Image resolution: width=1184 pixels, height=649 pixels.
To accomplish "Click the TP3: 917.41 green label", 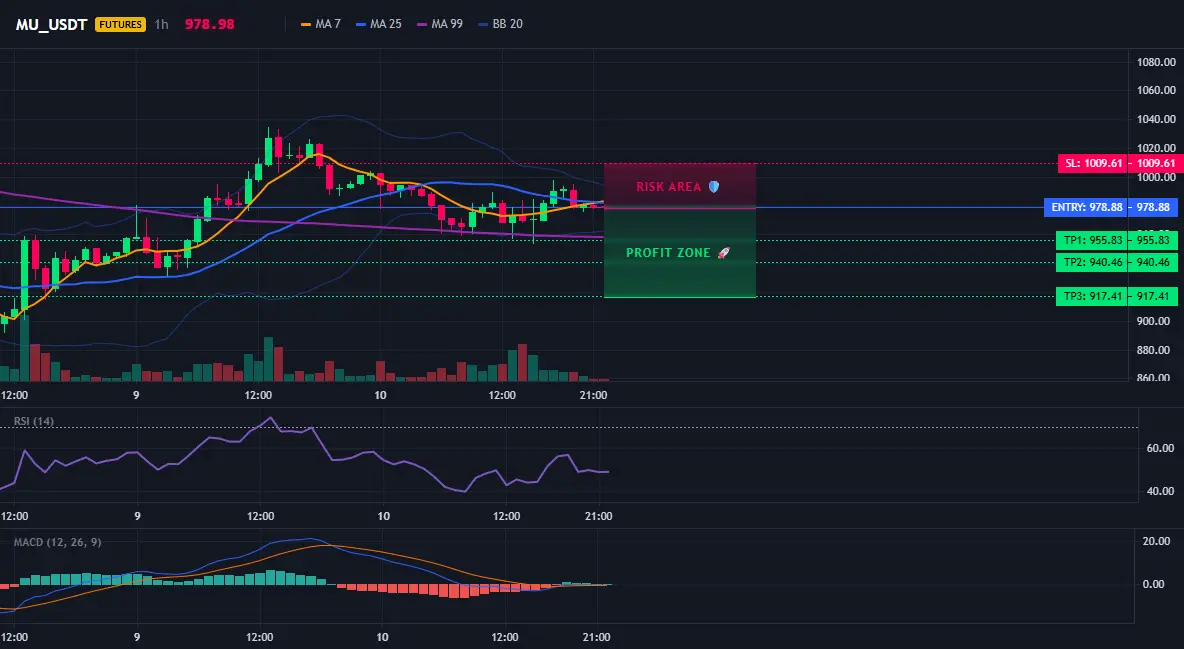I will point(1091,296).
